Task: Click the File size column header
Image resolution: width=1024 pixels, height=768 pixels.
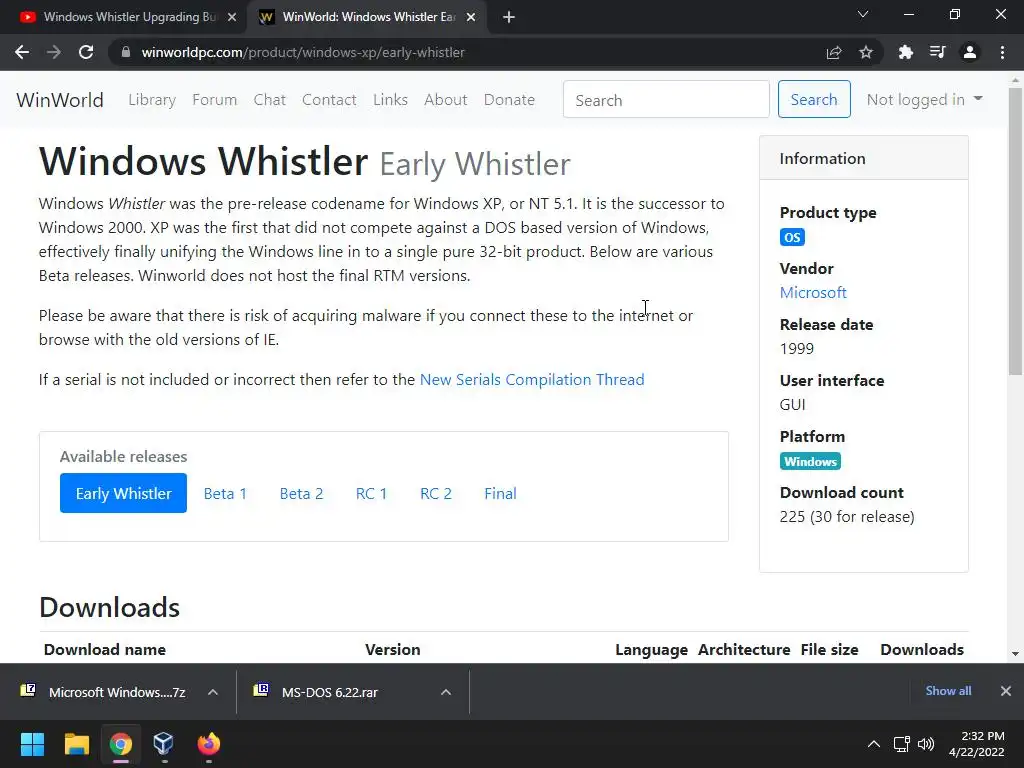Action: coord(829,649)
